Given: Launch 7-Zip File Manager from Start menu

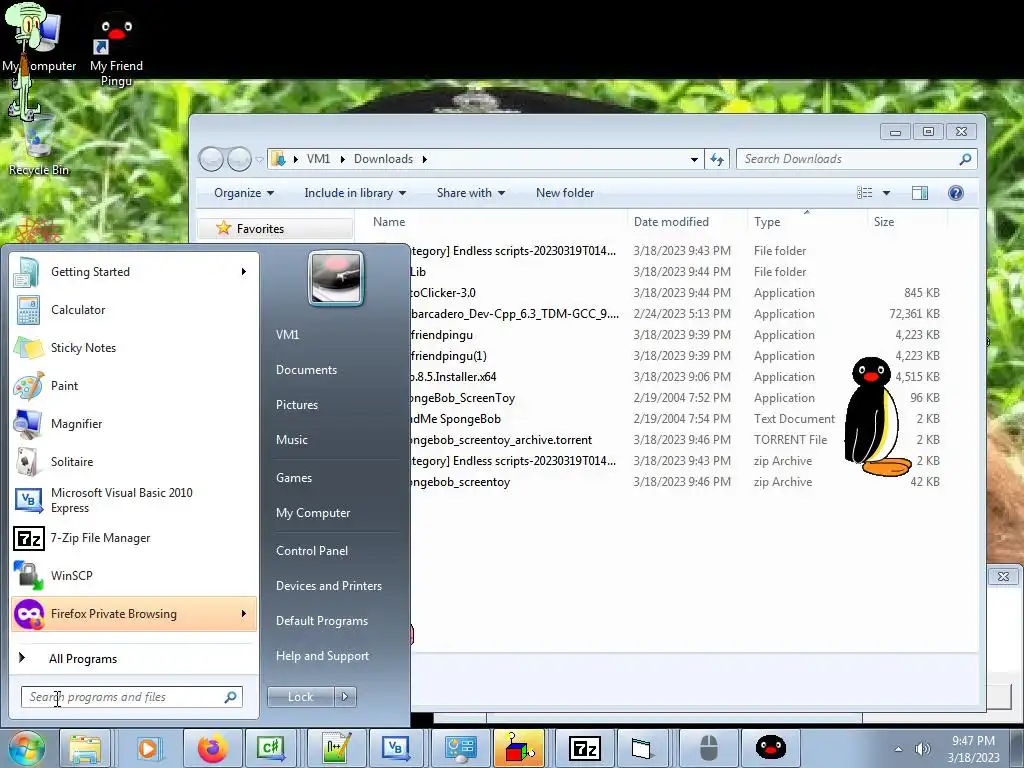Looking at the screenshot, I should pos(134,537).
